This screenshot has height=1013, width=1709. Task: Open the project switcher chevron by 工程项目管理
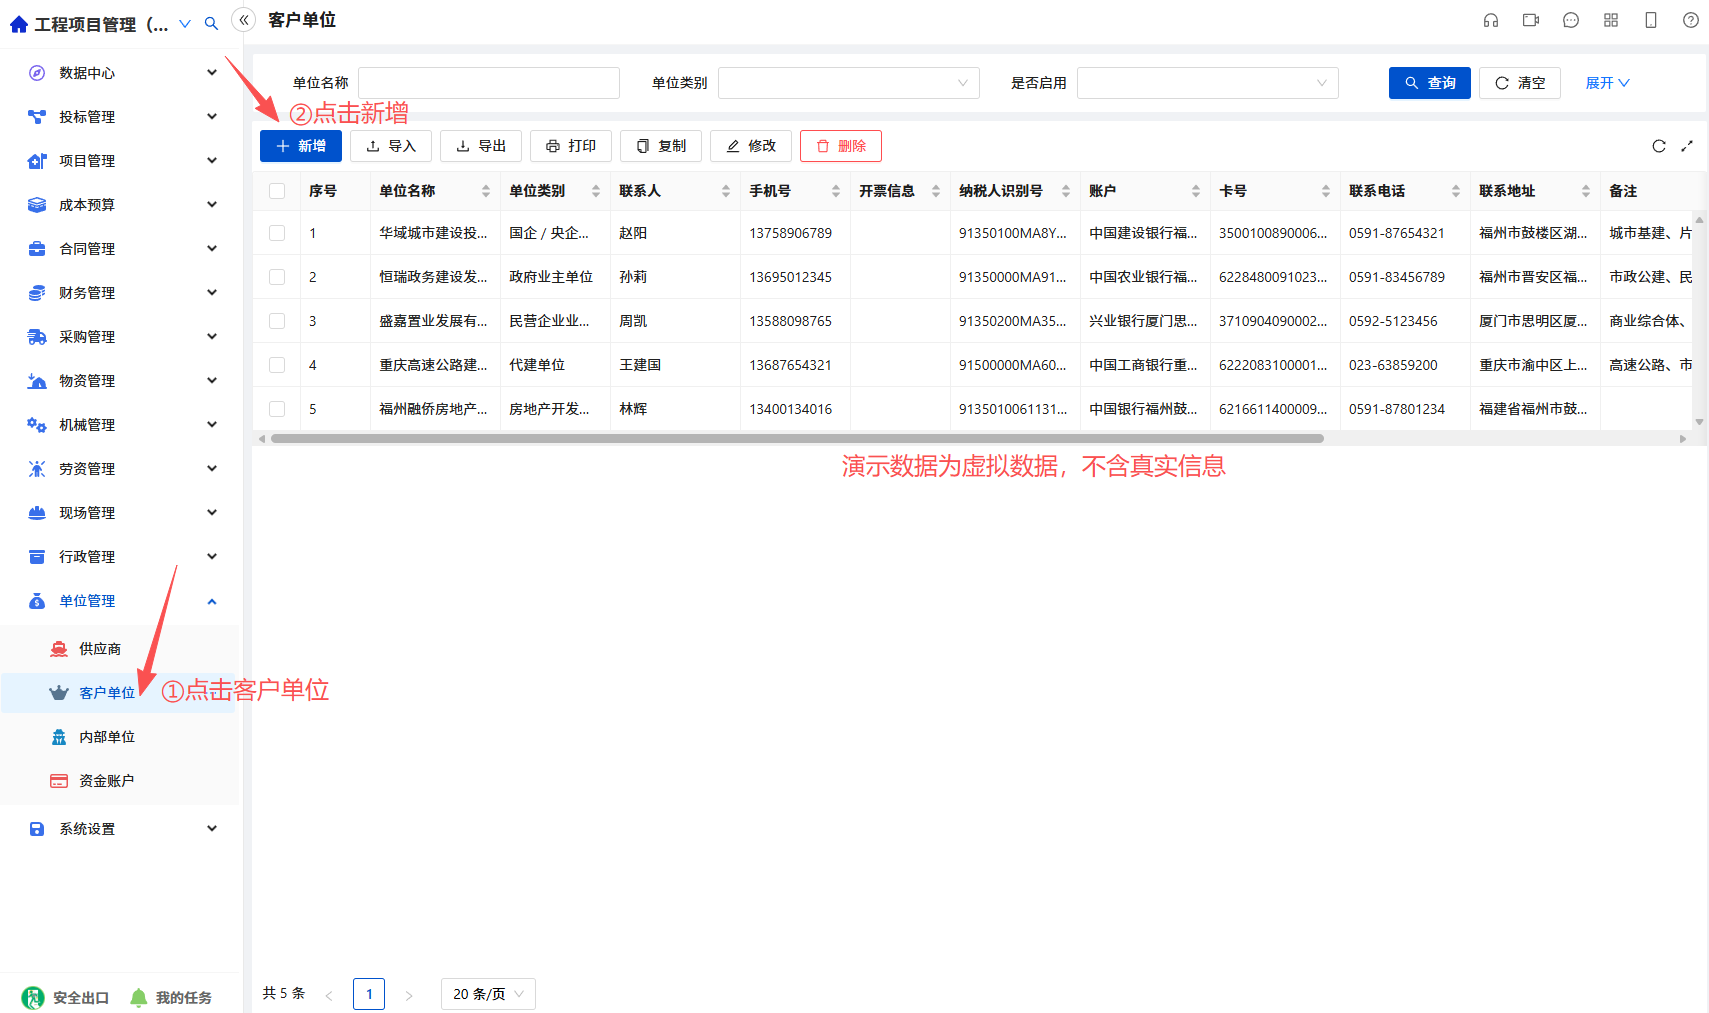tap(185, 24)
